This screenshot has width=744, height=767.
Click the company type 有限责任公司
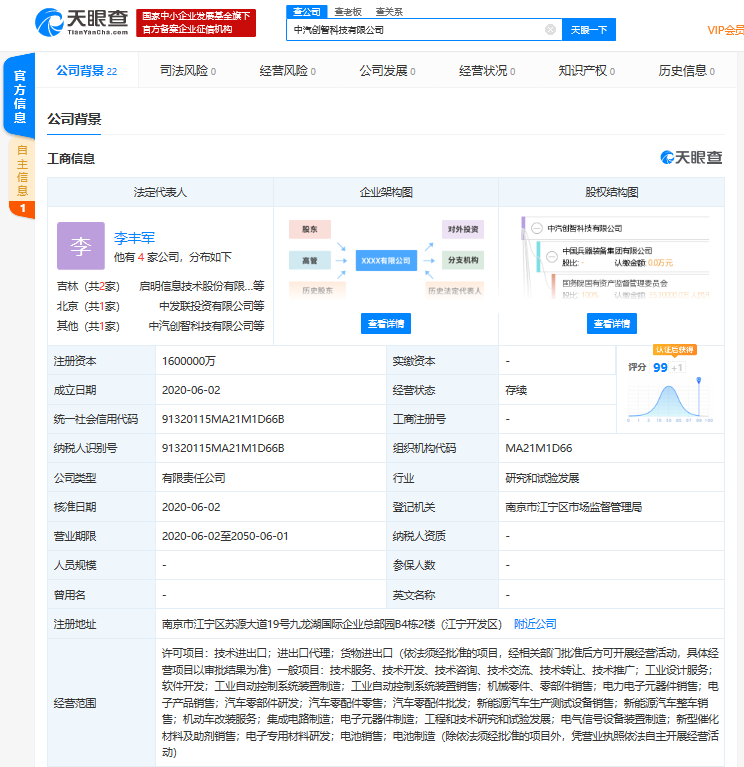pos(194,478)
